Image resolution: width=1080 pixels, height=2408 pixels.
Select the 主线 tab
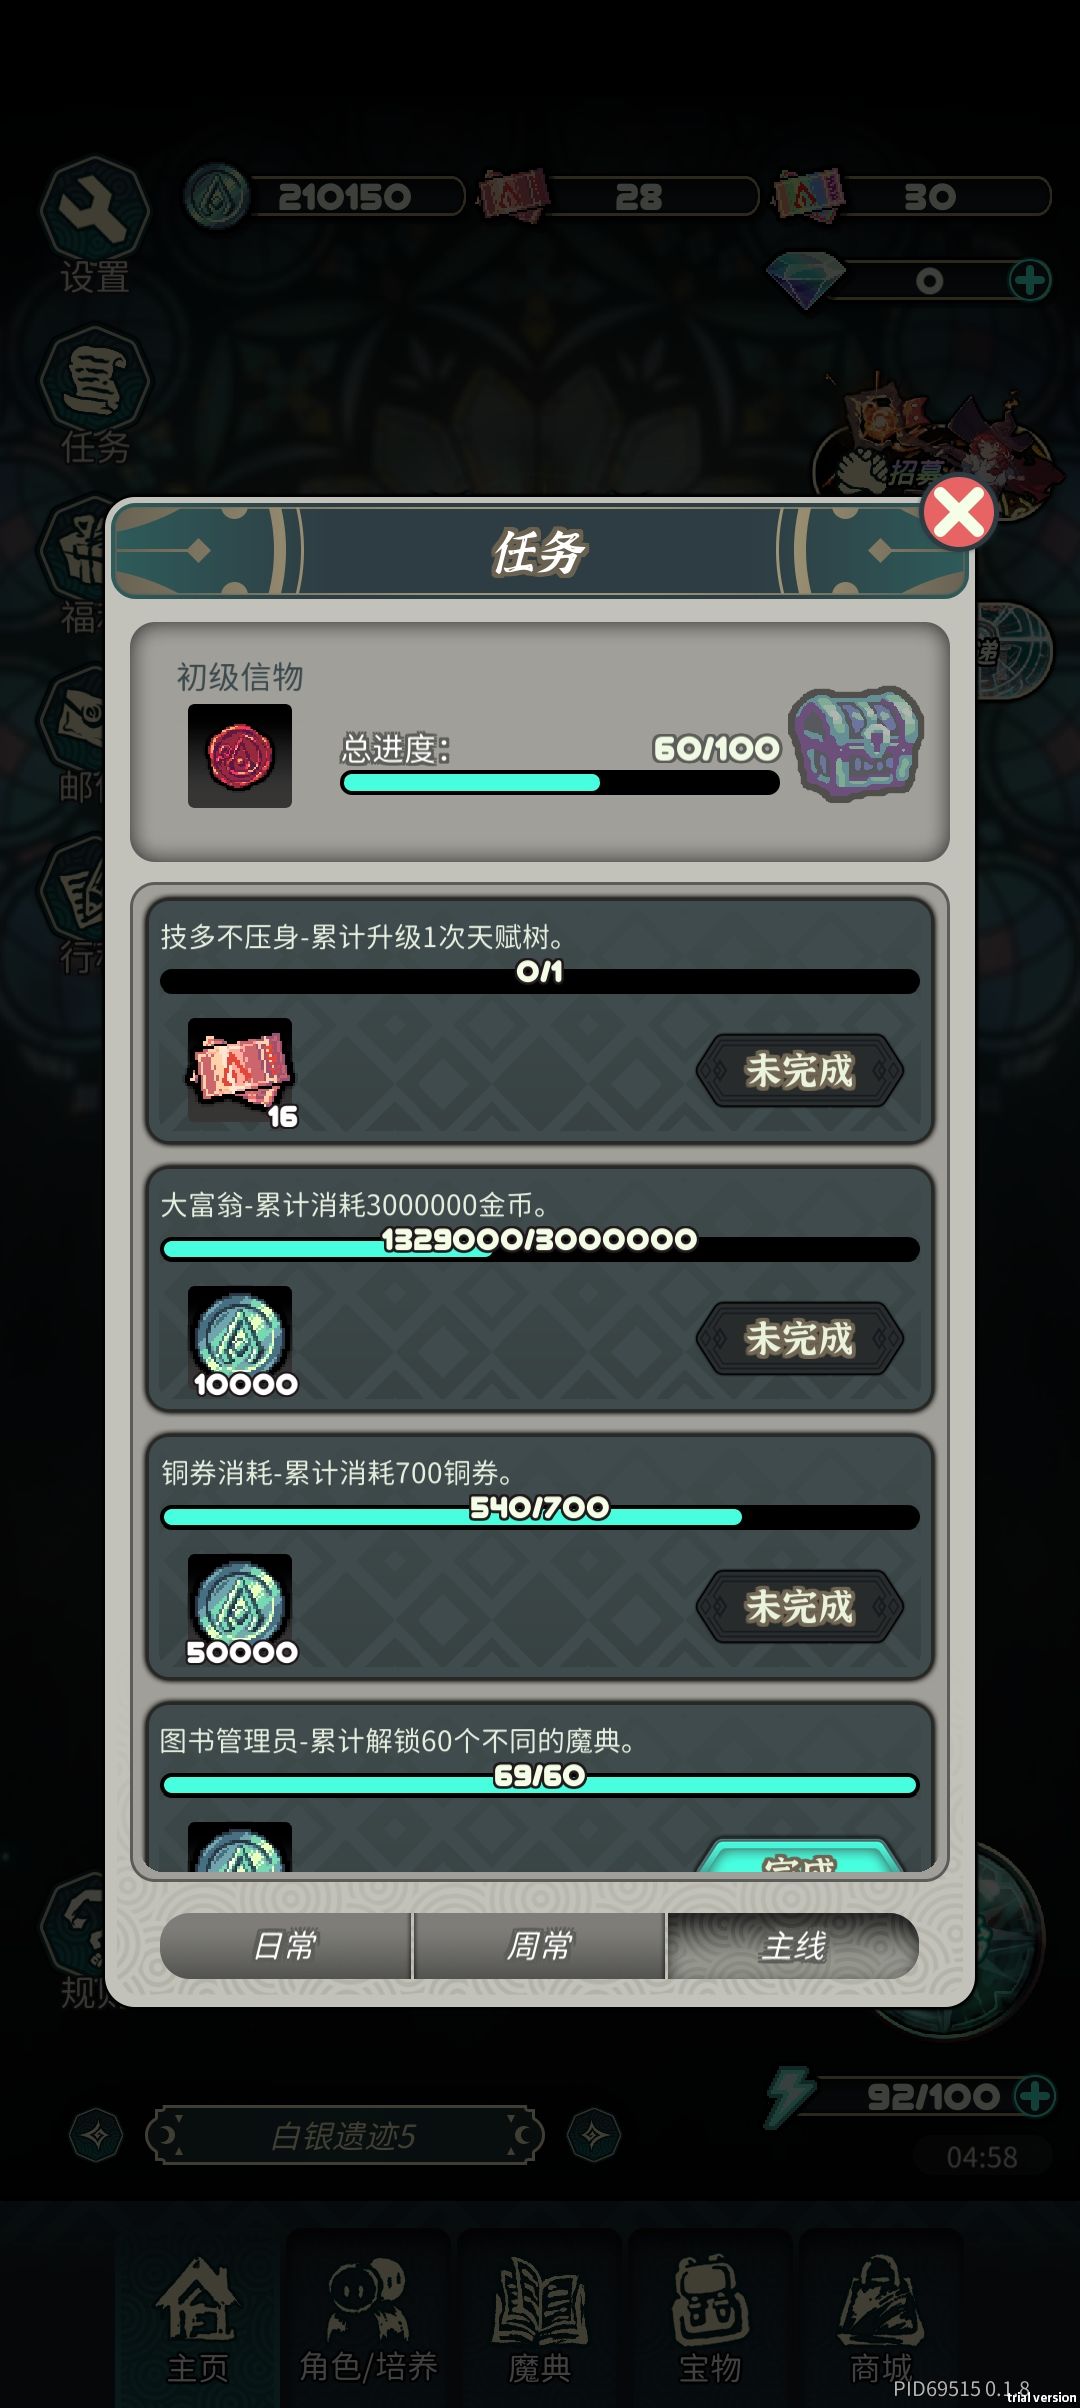coord(793,1946)
